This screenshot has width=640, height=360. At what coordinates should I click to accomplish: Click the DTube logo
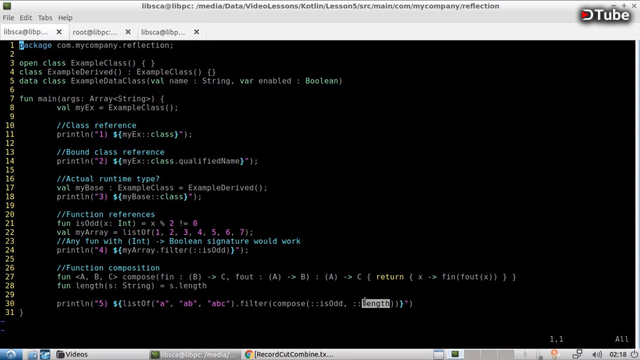click(605, 15)
